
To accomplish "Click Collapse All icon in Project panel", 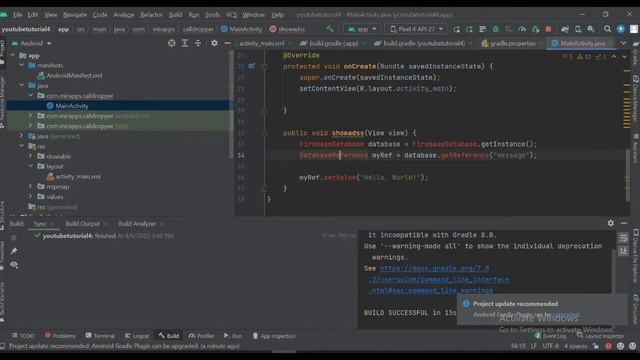I will tap(198, 43).
